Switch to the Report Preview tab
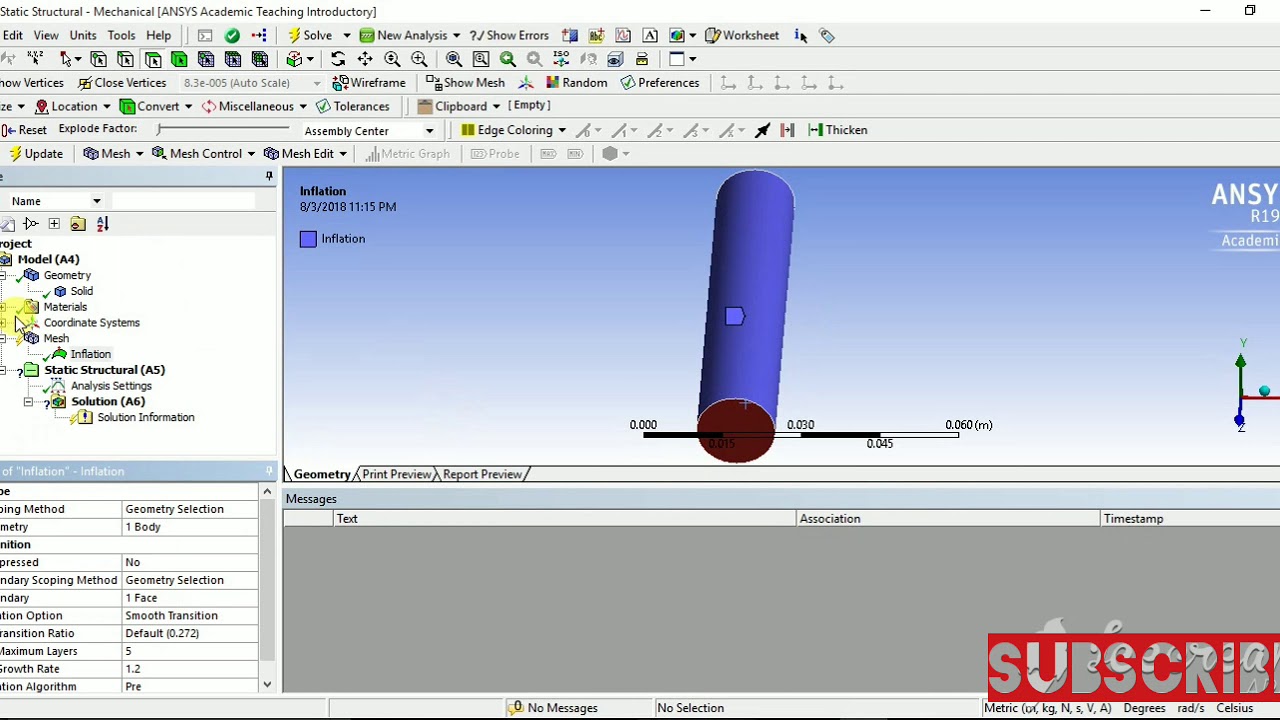Viewport: 1280px width, 720px height. pos(482,474)
